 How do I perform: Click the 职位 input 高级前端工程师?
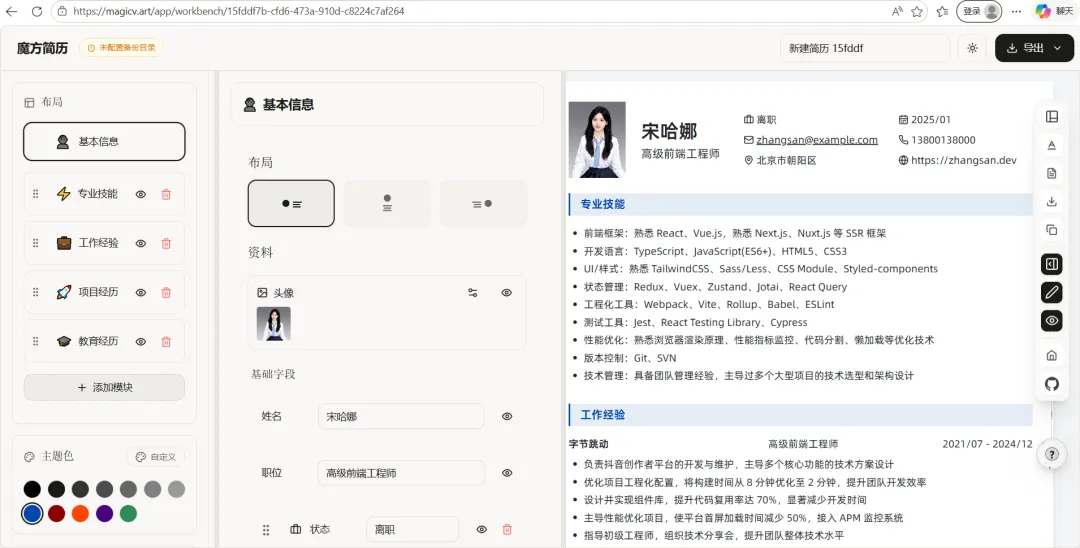tap(401, 473)
